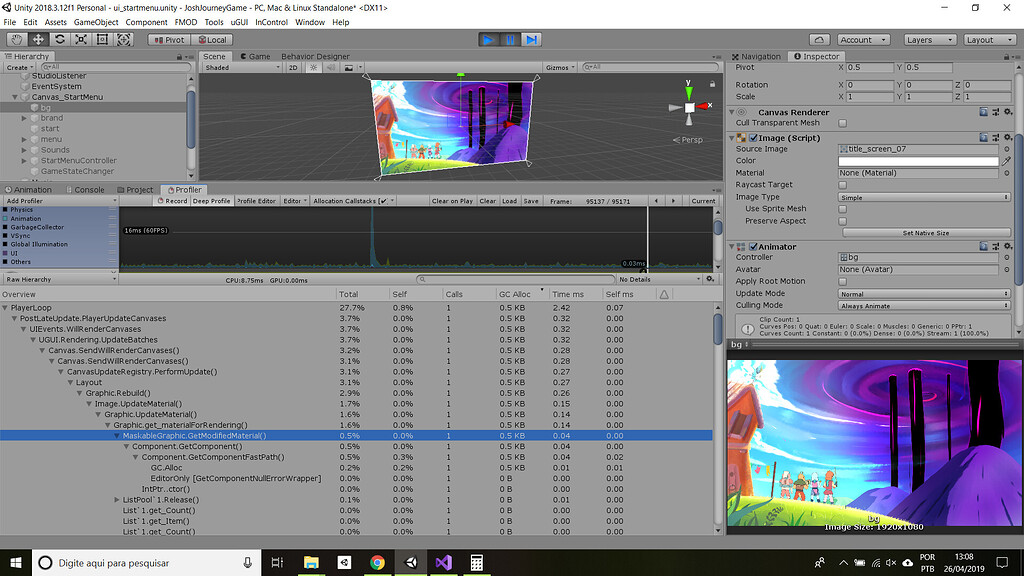Select the Rect Transform tool
Screen dimensions: 1024x576
[x=104, y=39]
